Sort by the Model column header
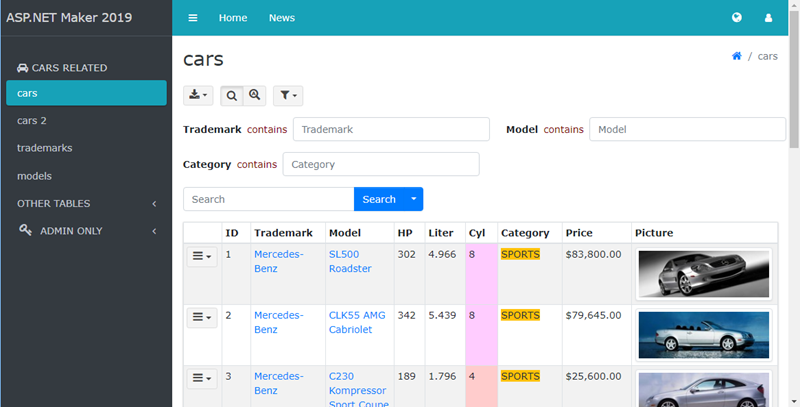The image size is (800, 407). pyautogui.click(x=345, y=233)
